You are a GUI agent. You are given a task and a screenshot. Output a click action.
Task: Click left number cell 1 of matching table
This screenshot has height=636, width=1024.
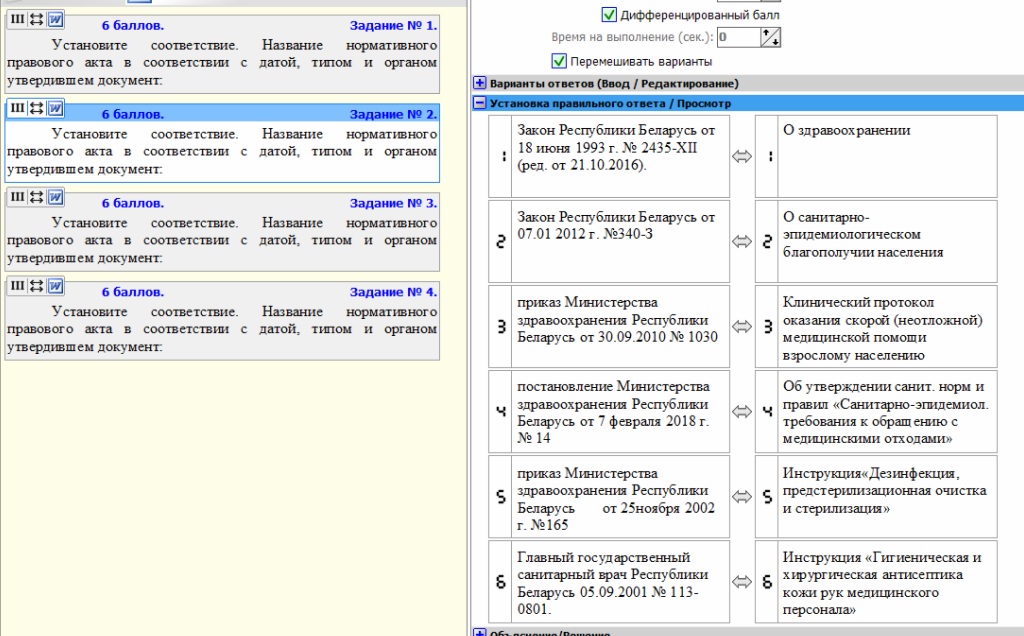[x=500, y=157]
